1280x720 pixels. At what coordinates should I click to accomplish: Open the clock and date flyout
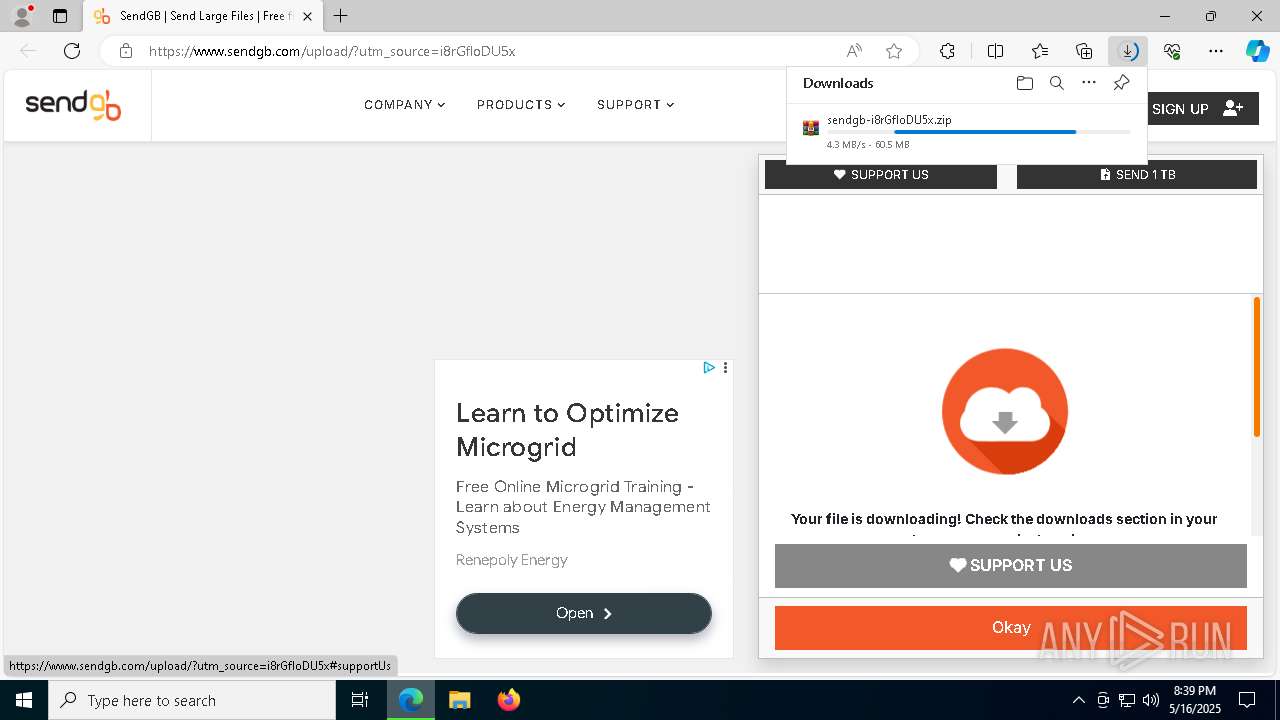click(1195, 700)
